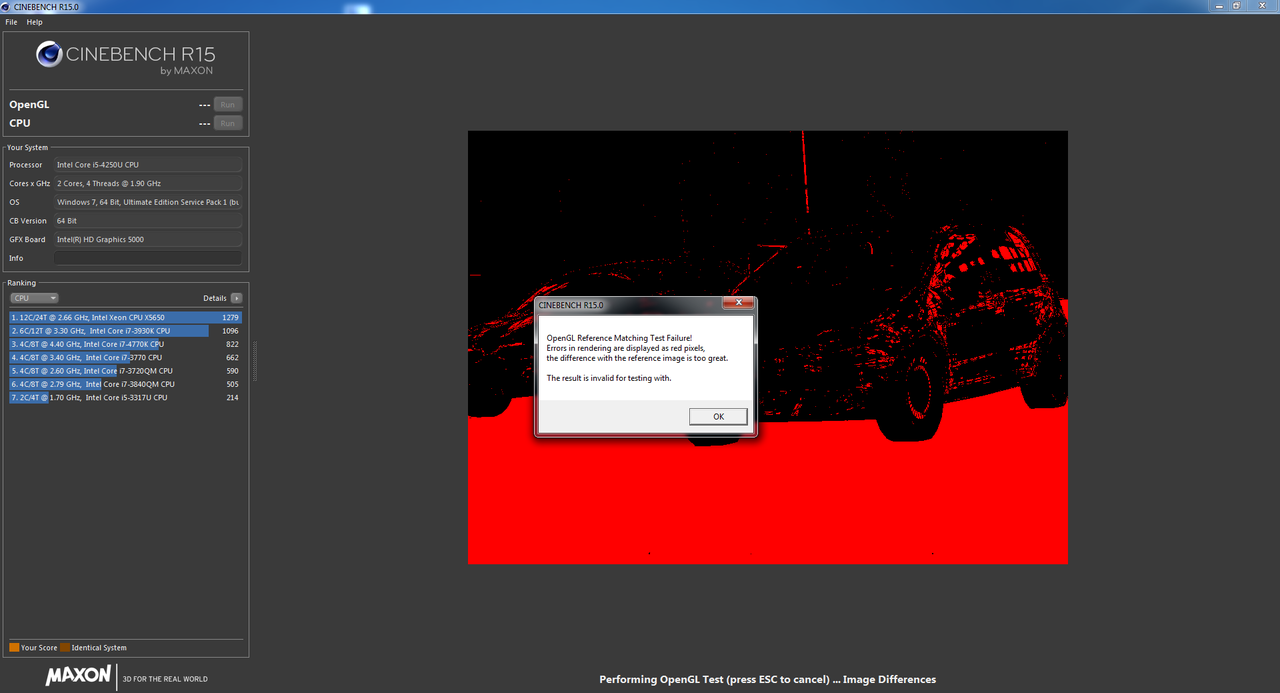
Task: Open the CPU ranking type dropdown
Action: (34, 298)
